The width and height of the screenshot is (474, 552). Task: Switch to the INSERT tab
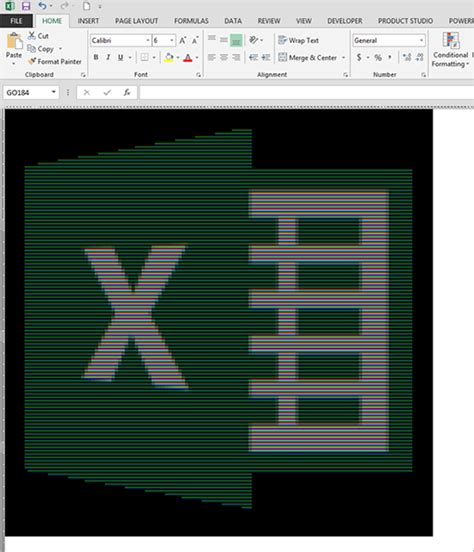click(x=88, y=21)
